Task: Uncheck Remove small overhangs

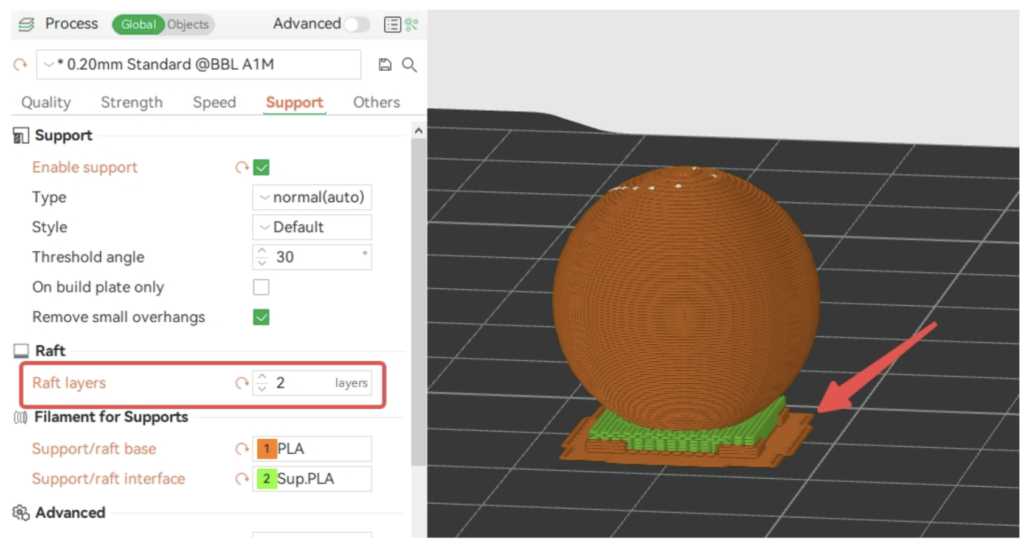Action: (x=261, y=317)
